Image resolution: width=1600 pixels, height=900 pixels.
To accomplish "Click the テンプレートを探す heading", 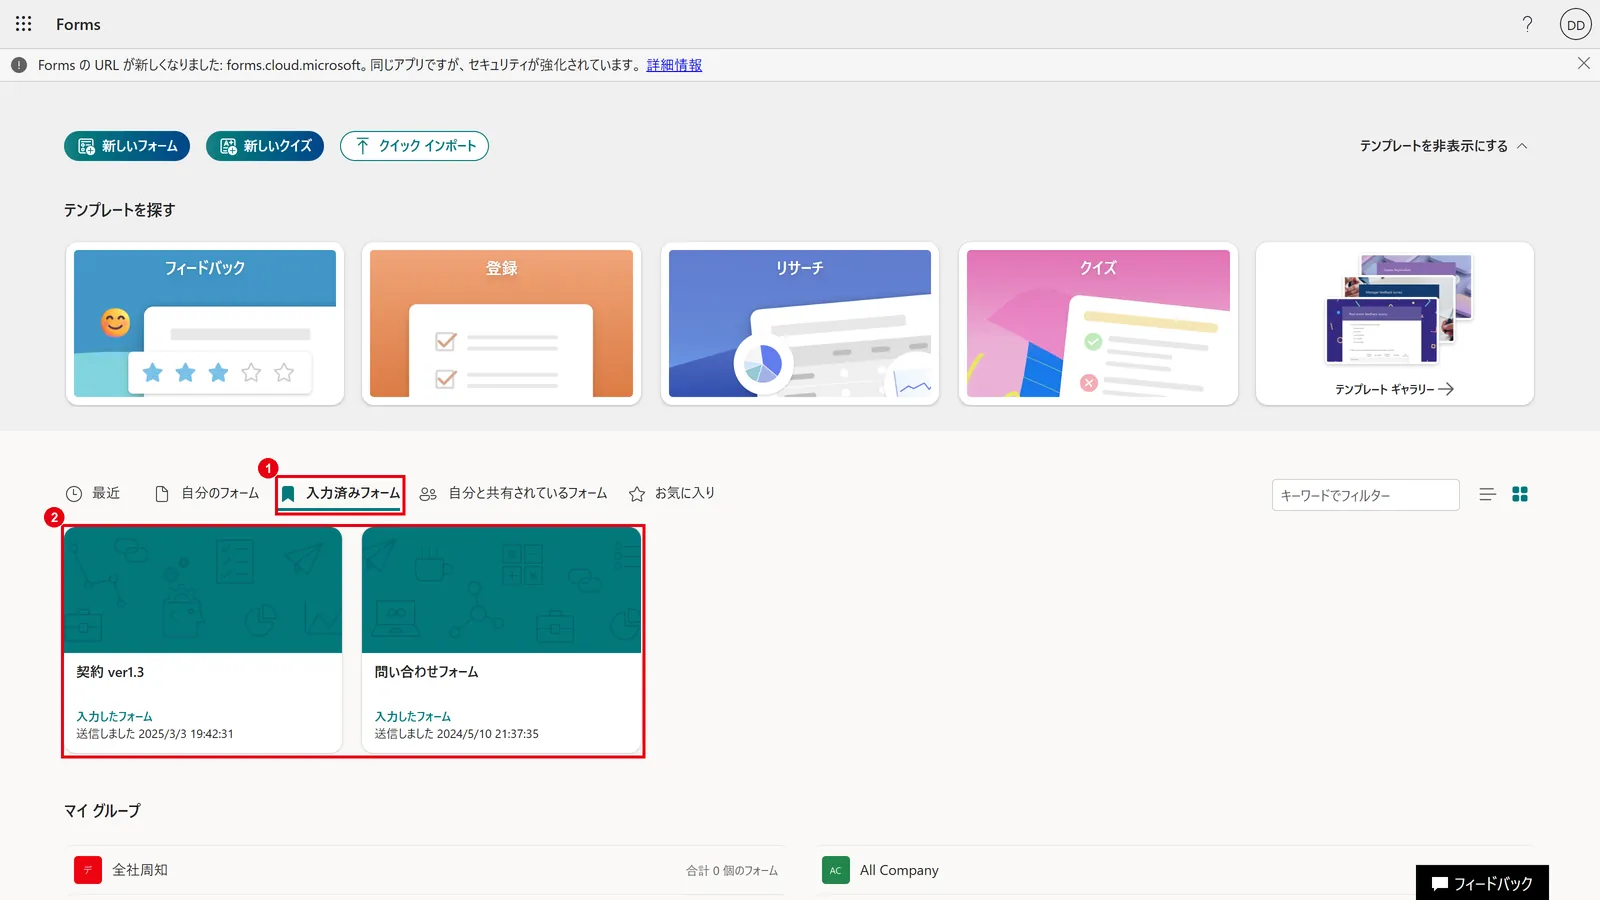I will (x=119, y=210).
